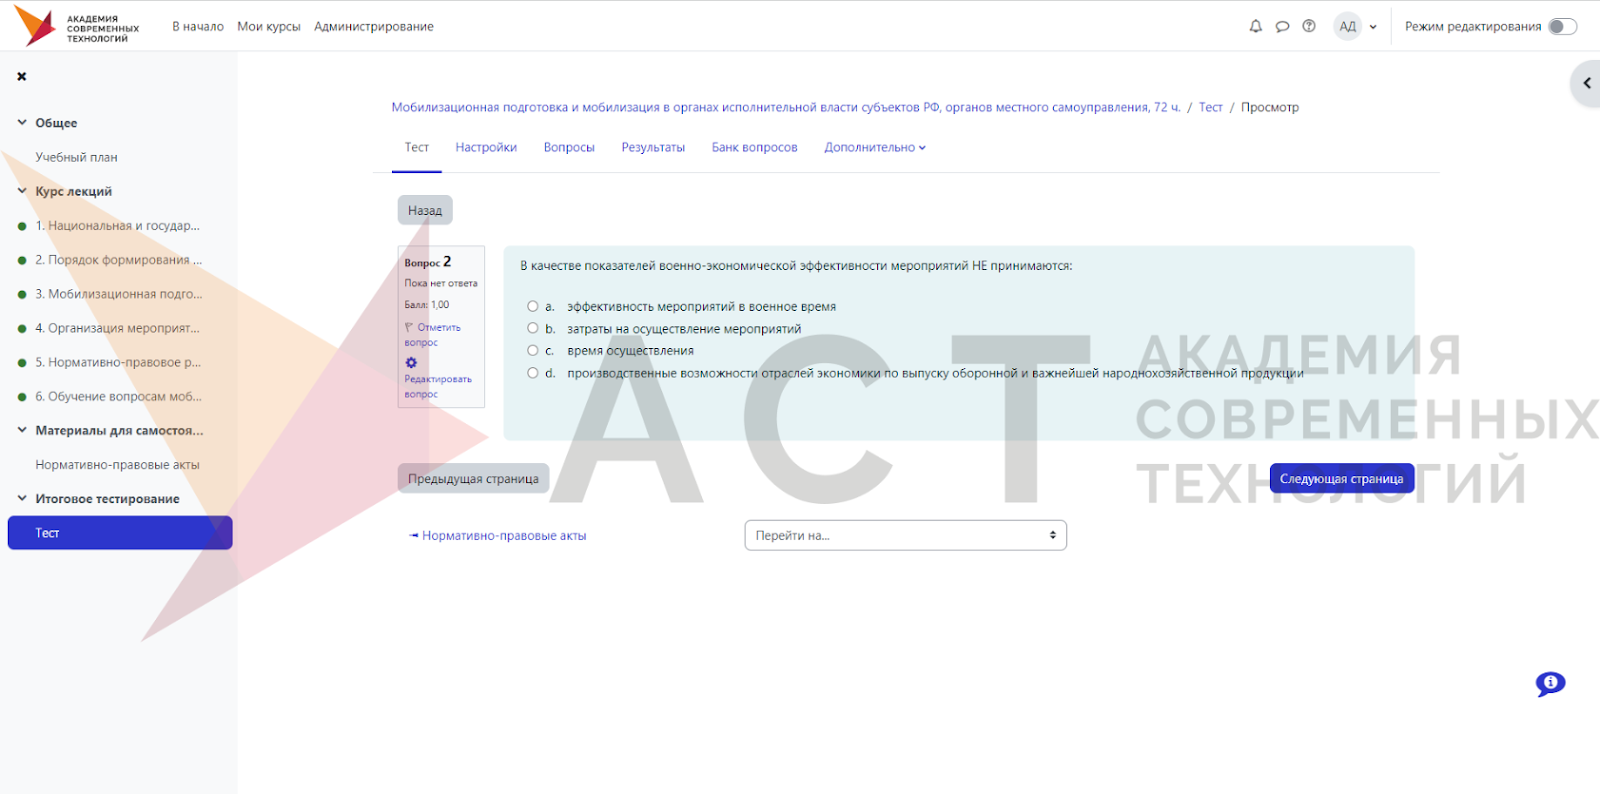The height and width of the screenshot is (794, 1600).
Task: Click the Отметить вопрос link
Action: pos(433,334)
